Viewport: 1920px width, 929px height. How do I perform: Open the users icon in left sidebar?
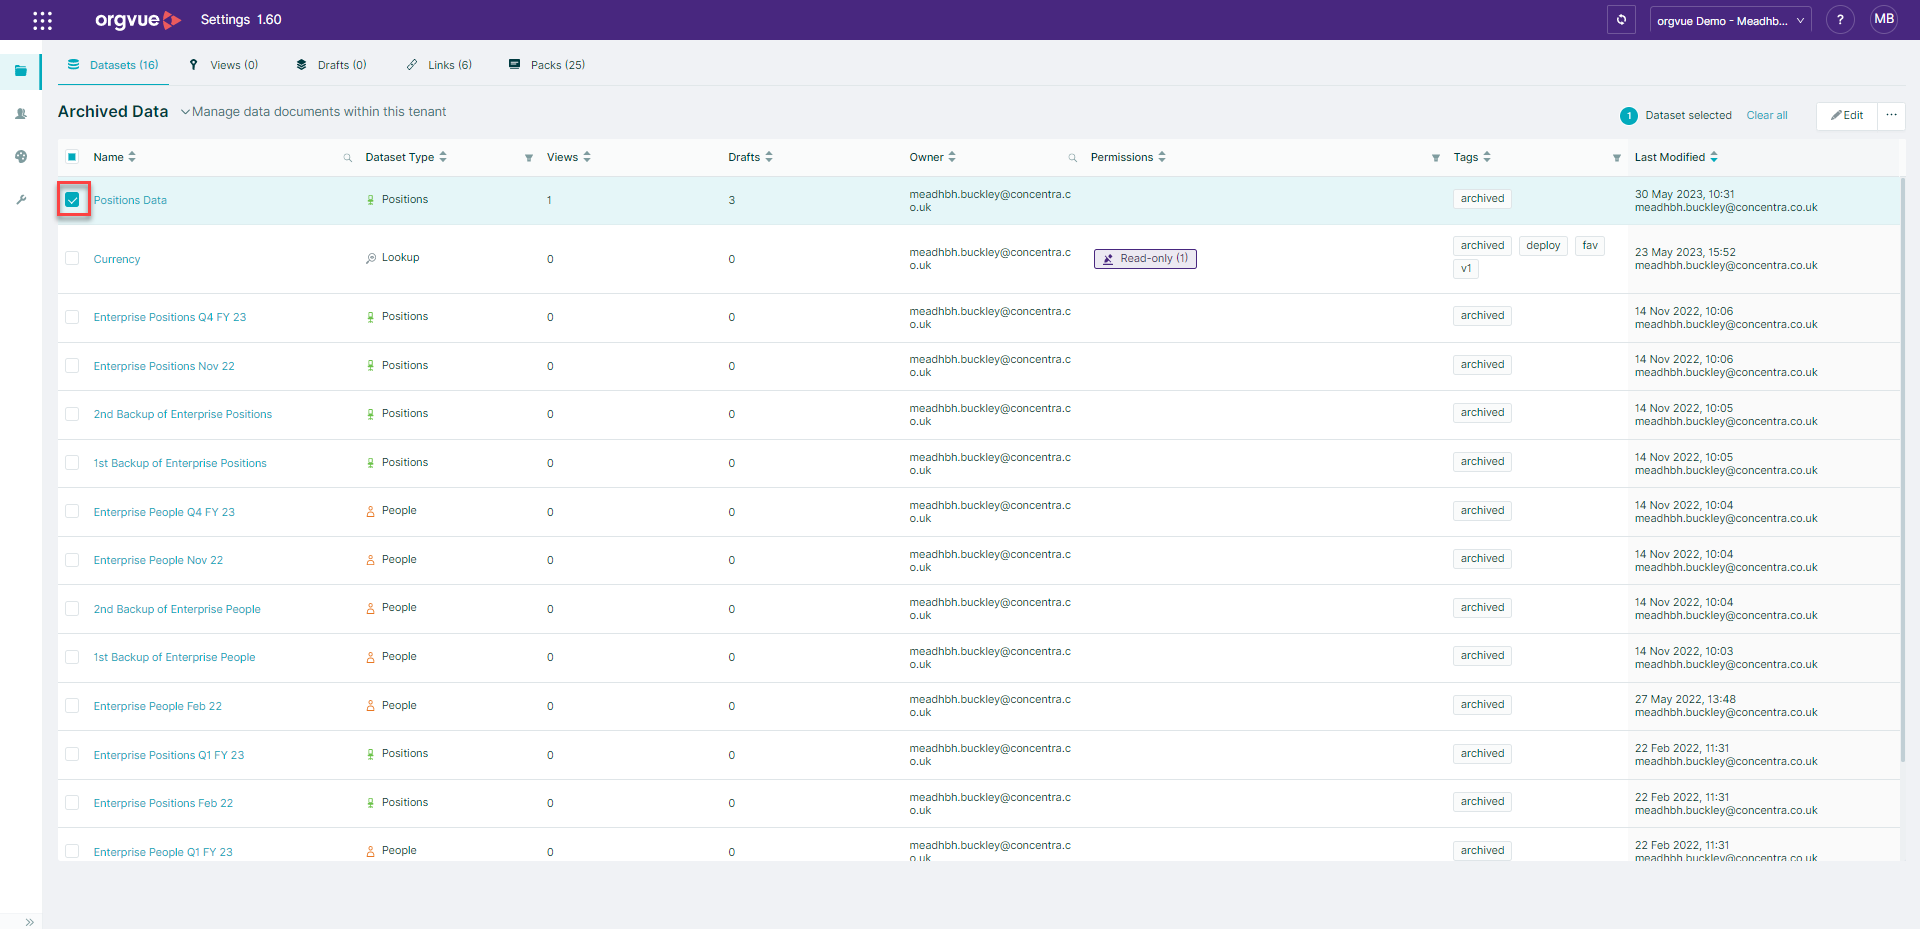[x=21, y=114]
